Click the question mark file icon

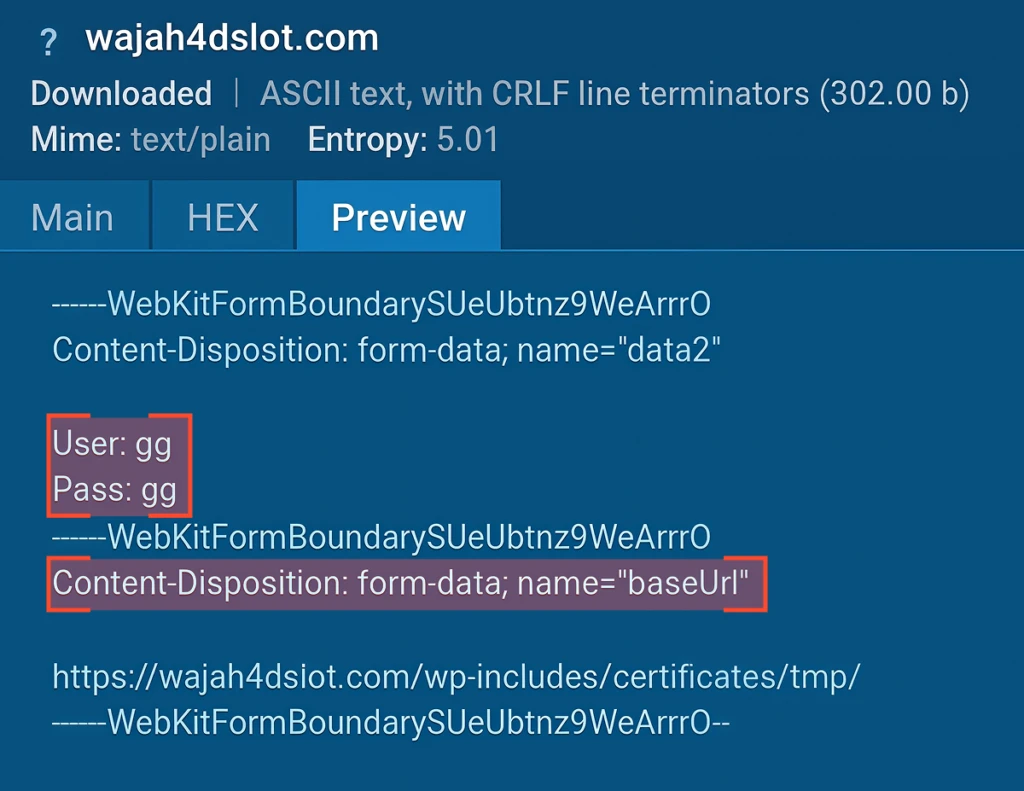tap(47, 42)
